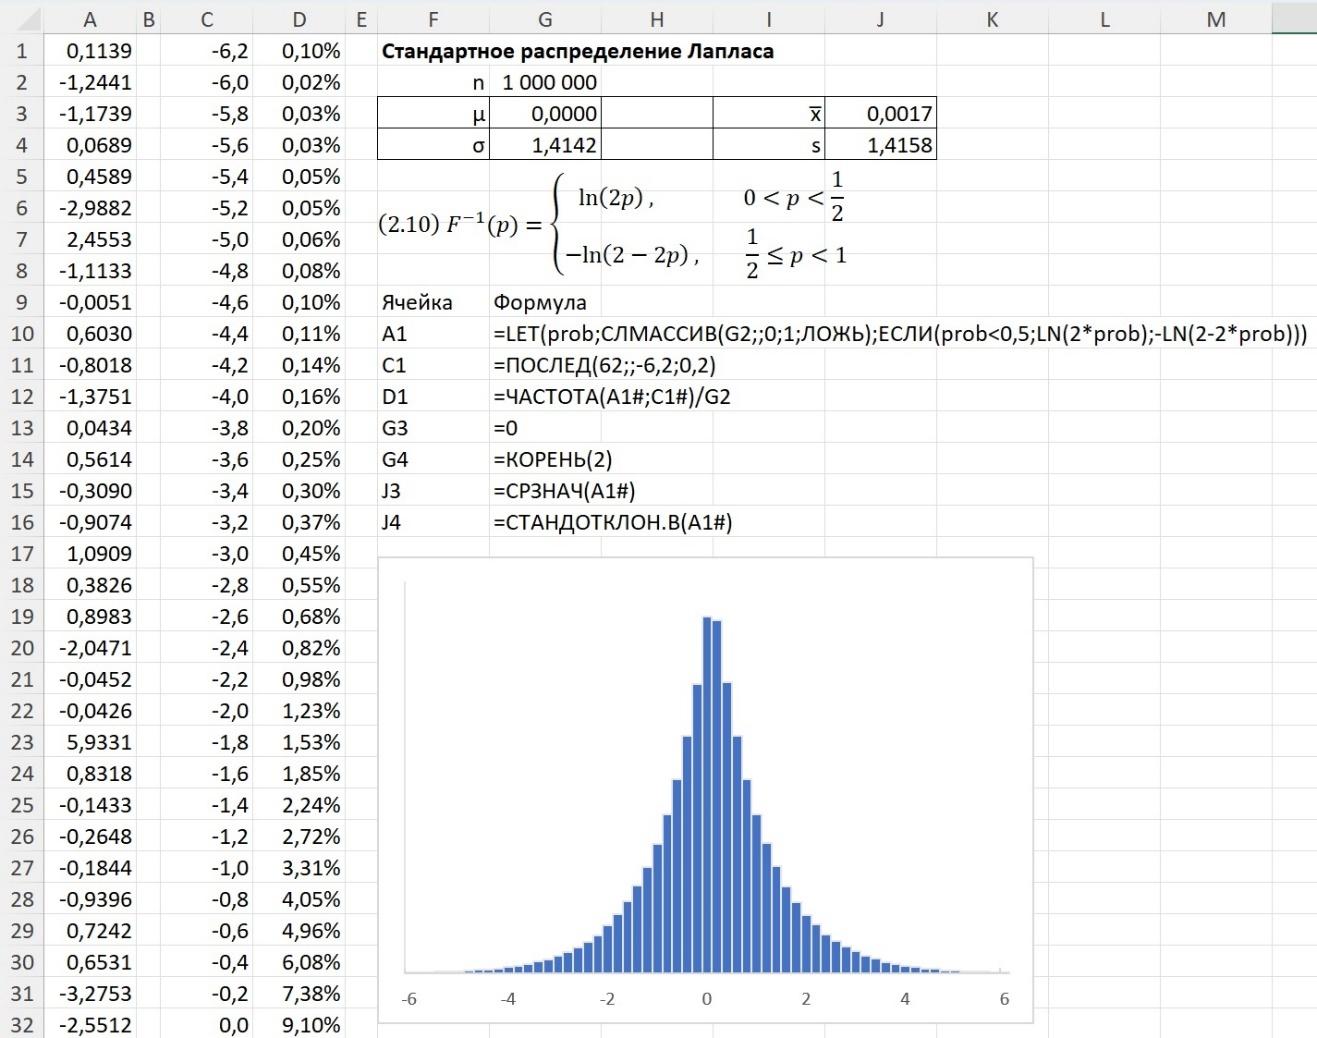Select column C cell showing -3,4
Image resolution: width=1317 pixels, height=1038 pixels.
pos(207,491)
